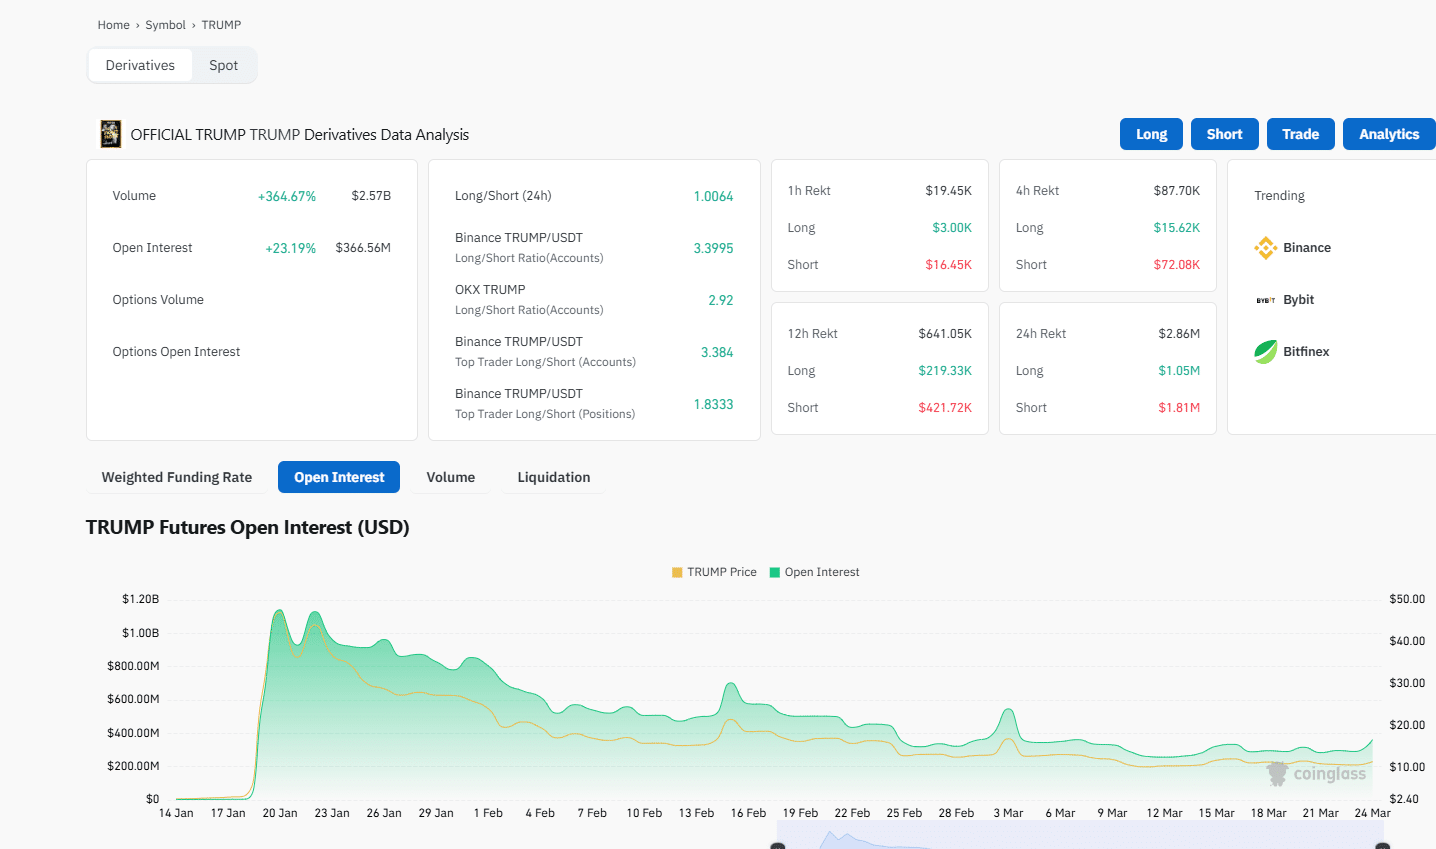This screenshot has height=849, width=1436.
Task: Toggle the Open Interest legend series
Action: coord(814,572)
